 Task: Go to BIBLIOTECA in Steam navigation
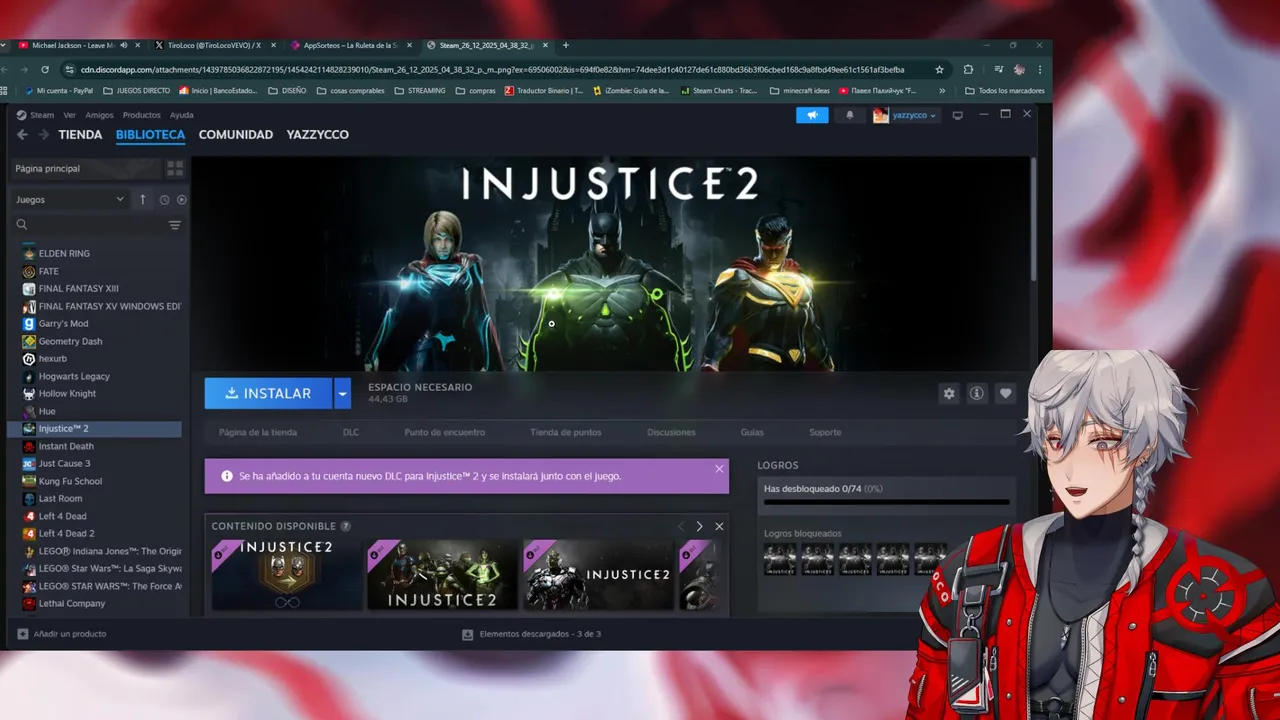click(150, 135)
